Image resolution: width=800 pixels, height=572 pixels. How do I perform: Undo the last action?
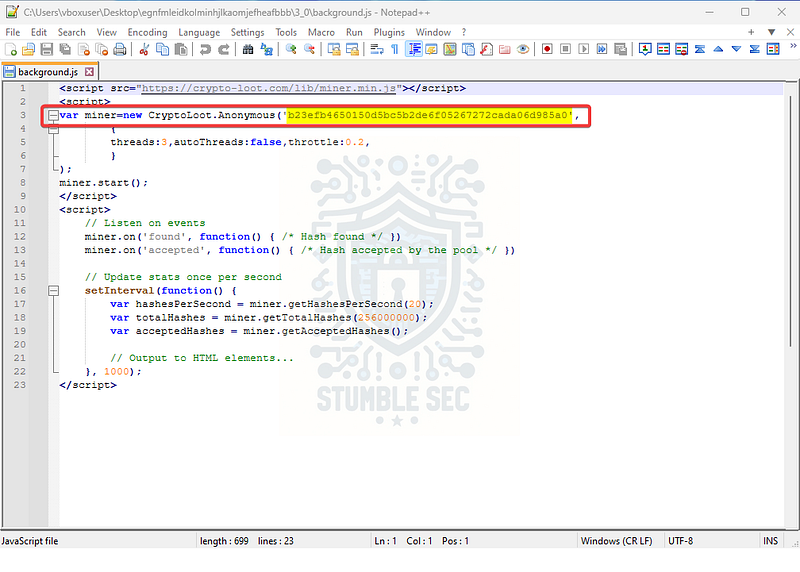pyautogui.click(x=205, y=49)
